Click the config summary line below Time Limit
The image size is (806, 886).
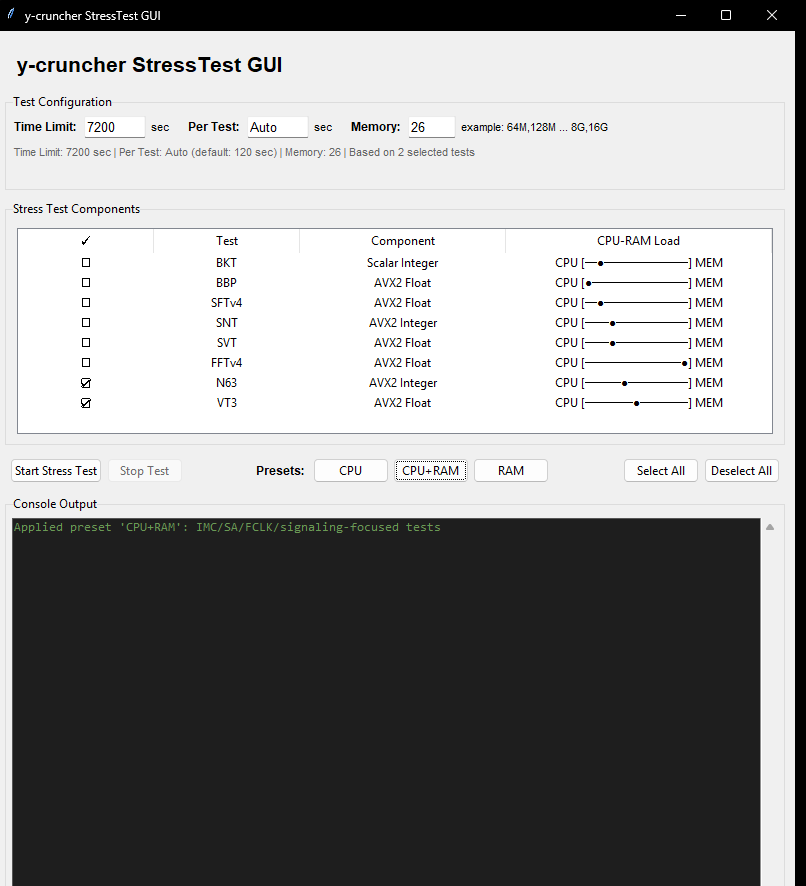(244, 153)
